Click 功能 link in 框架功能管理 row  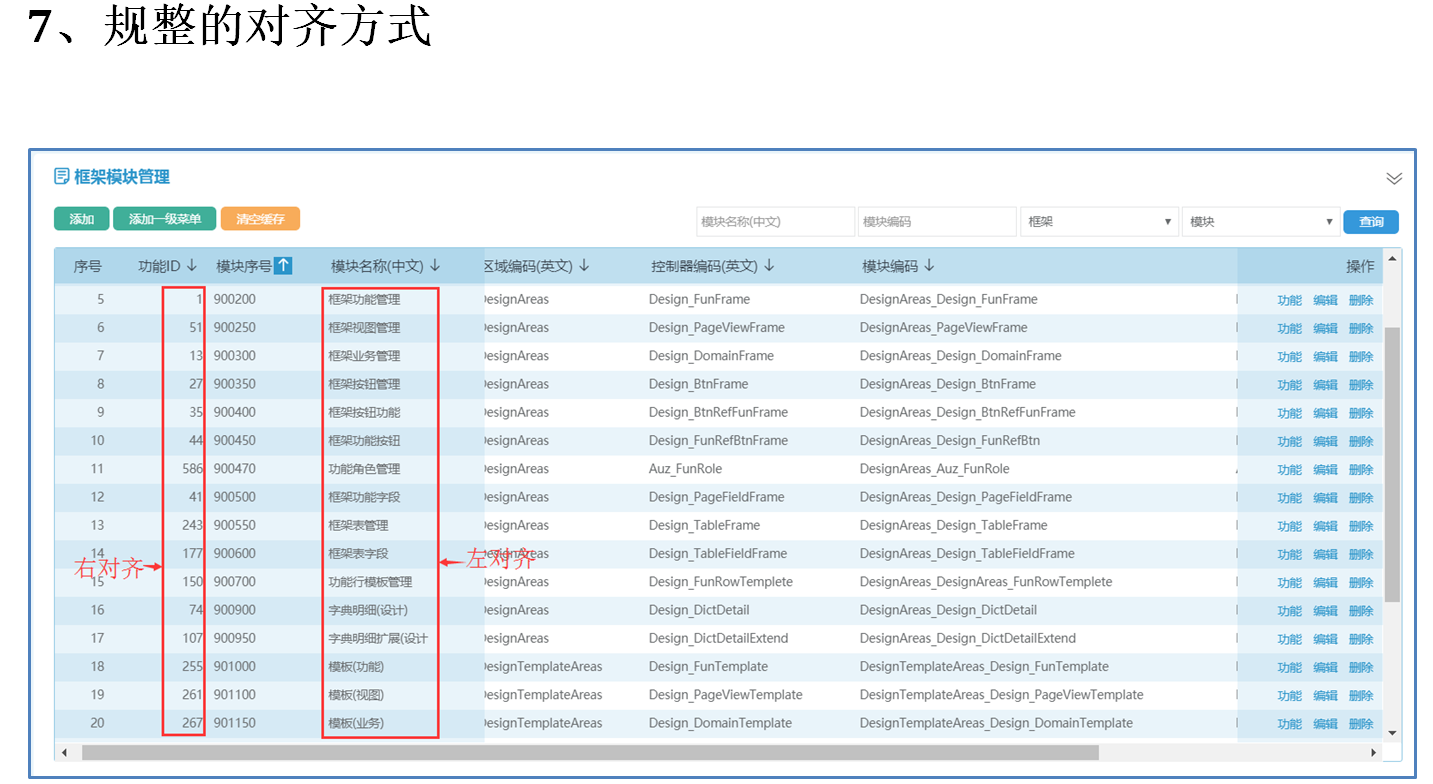tap(1289, 300)
